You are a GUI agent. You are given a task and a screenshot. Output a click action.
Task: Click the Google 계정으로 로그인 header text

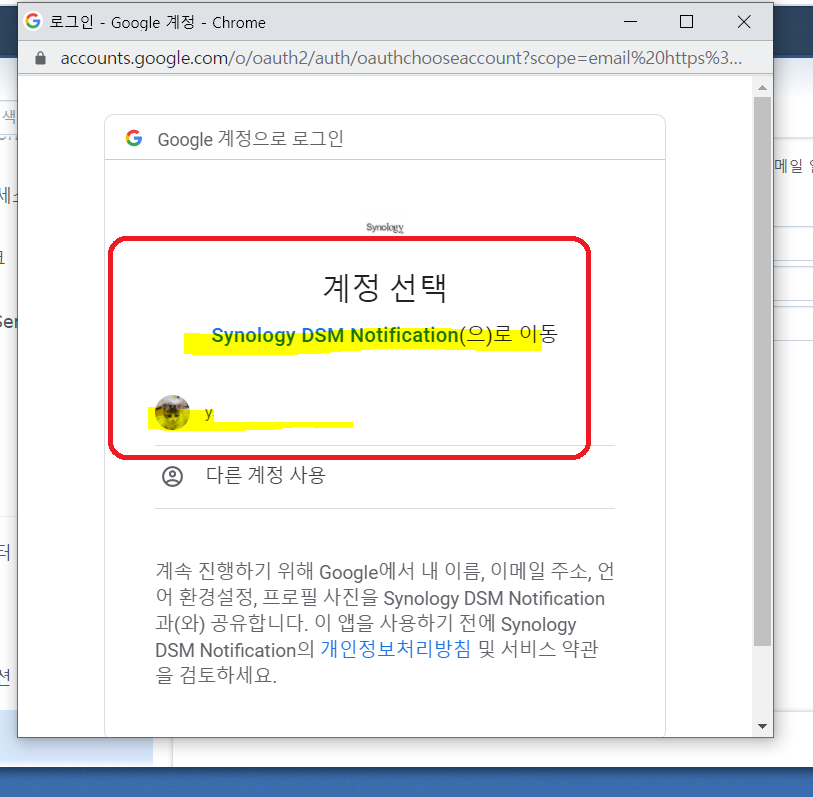[250, 139]
